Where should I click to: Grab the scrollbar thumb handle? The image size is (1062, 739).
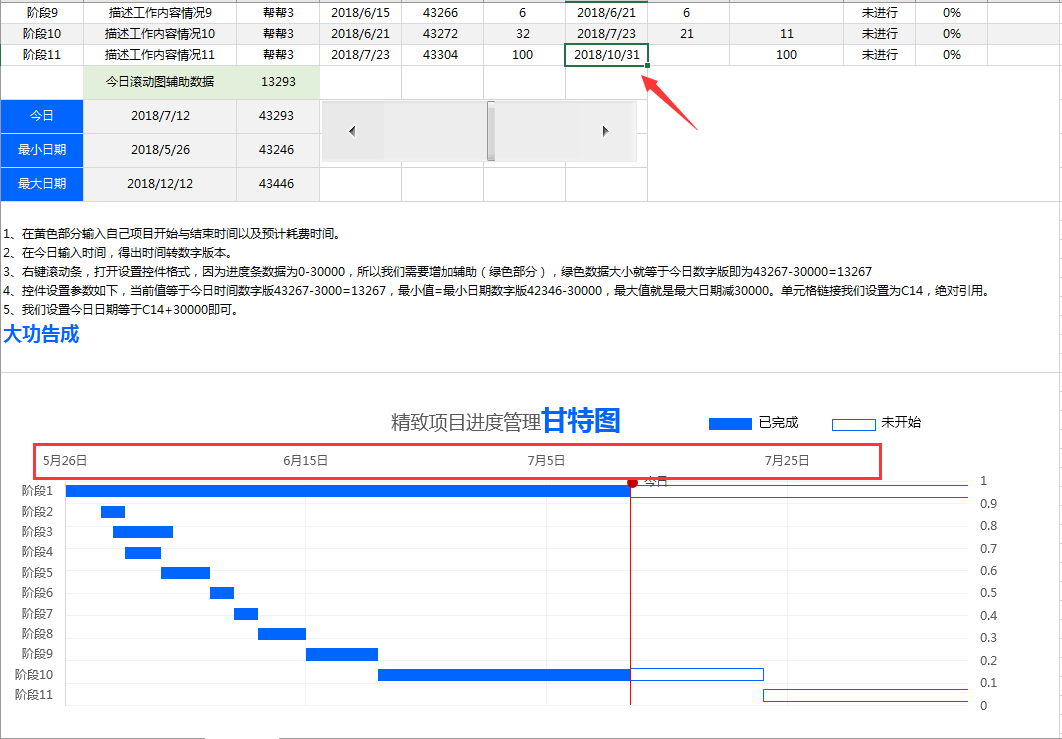(x=491, y=131)
